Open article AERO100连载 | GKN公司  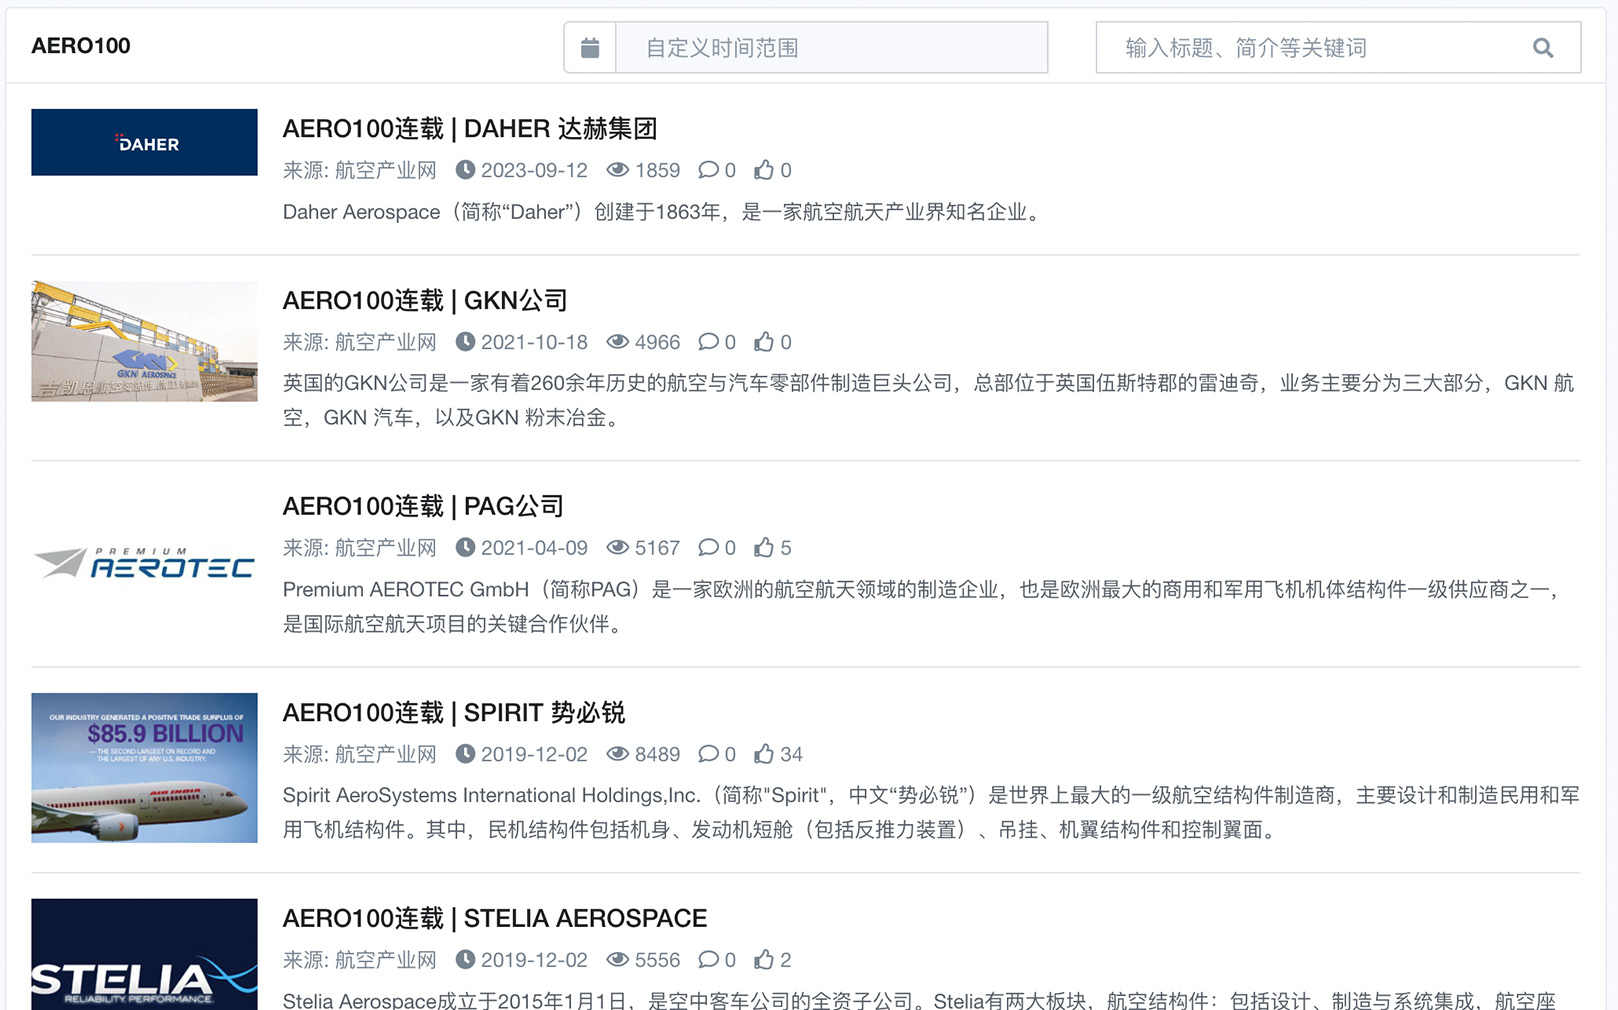pyautogui.click(x=425, y=301)
